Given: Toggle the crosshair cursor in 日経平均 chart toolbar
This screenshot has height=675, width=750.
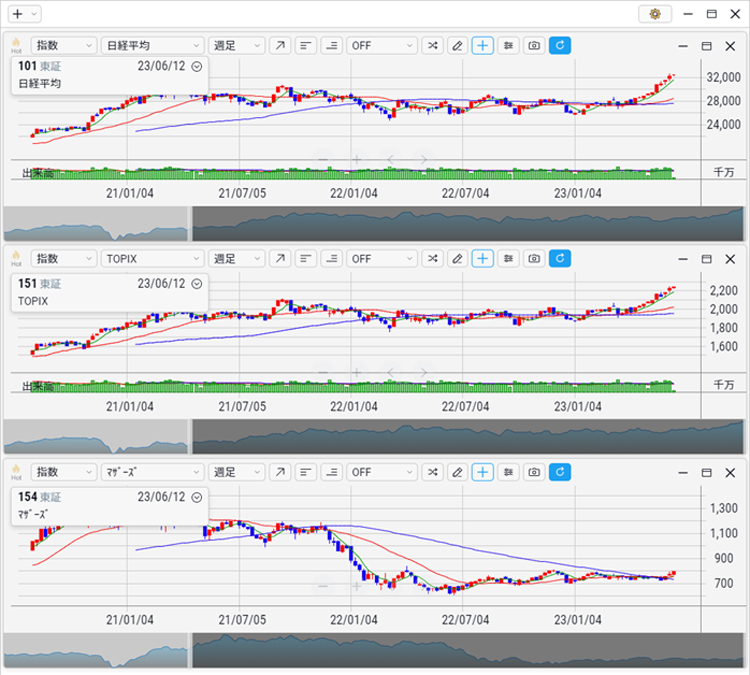Looking at the screenshot, I should click(x=482, y=46).
